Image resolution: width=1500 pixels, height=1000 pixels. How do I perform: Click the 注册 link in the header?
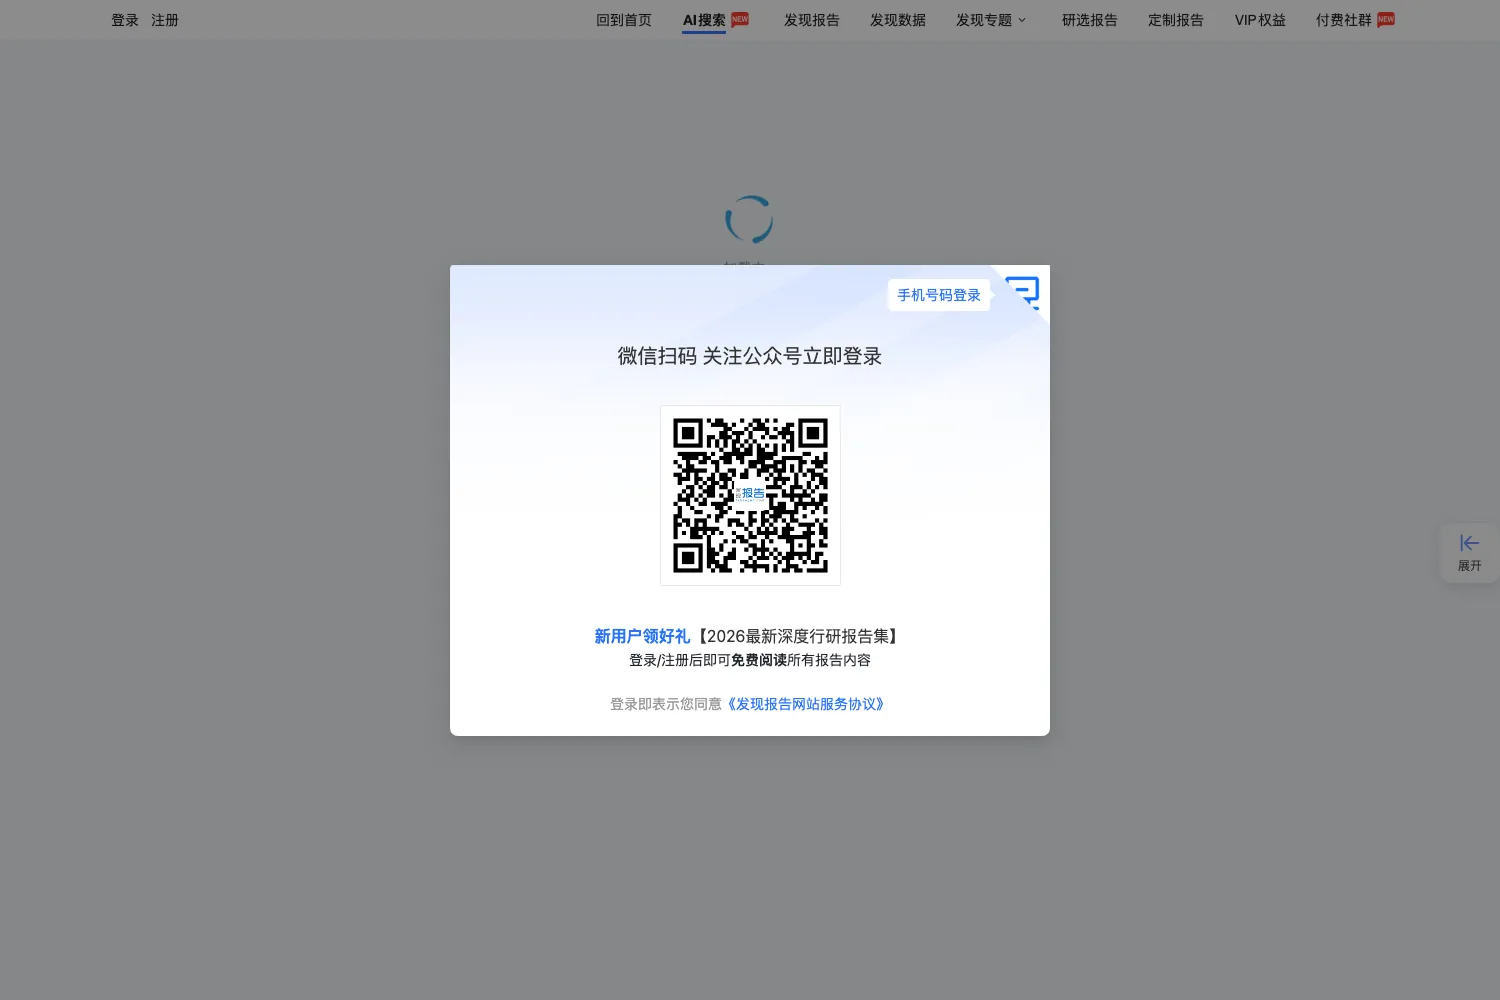pyautogui.click(x=165, y=20)
